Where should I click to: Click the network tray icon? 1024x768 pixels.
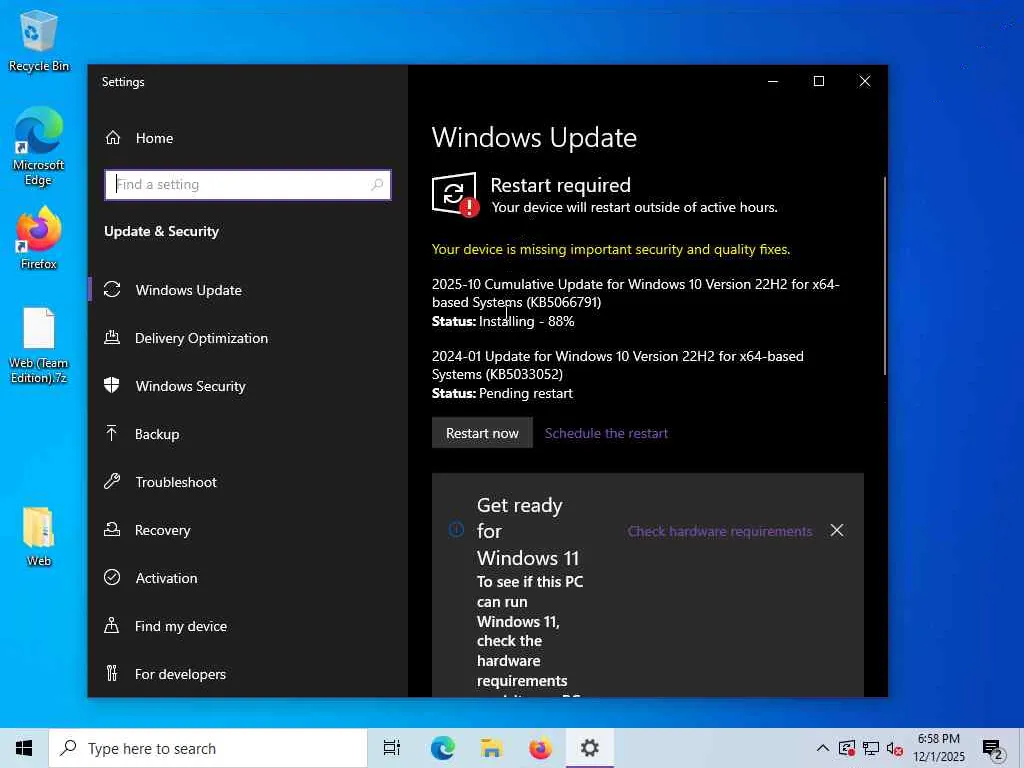pyautogui.click(x=871, y=748)
